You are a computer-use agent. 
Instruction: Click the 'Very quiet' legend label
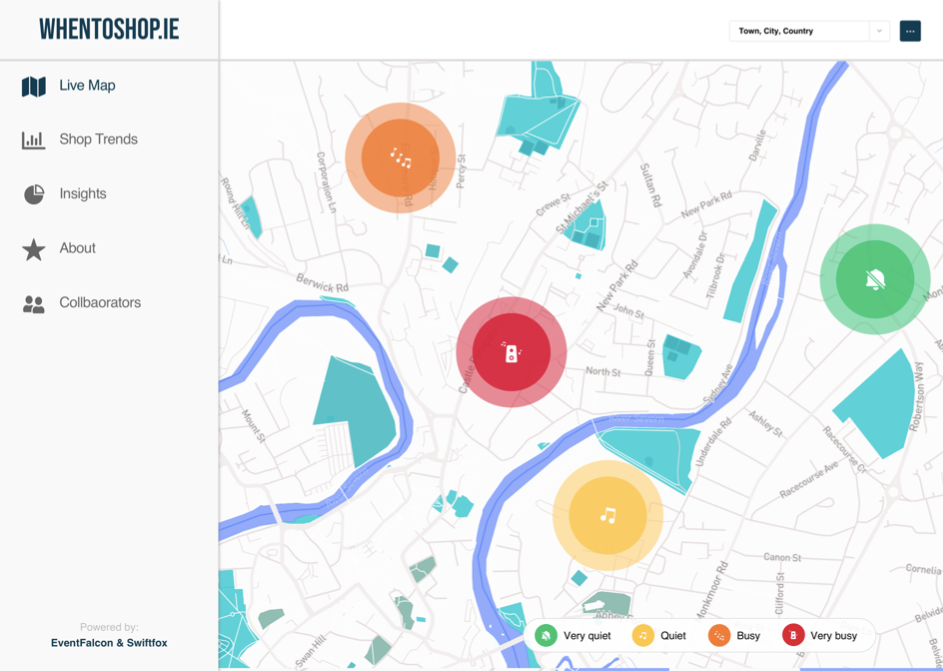click(x=587, y=636)
